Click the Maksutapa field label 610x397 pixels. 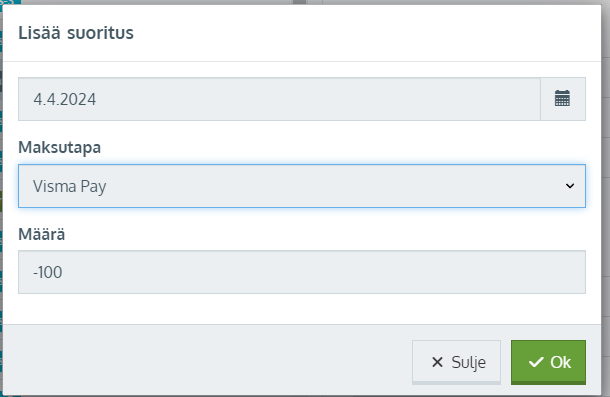pos(60,148)
